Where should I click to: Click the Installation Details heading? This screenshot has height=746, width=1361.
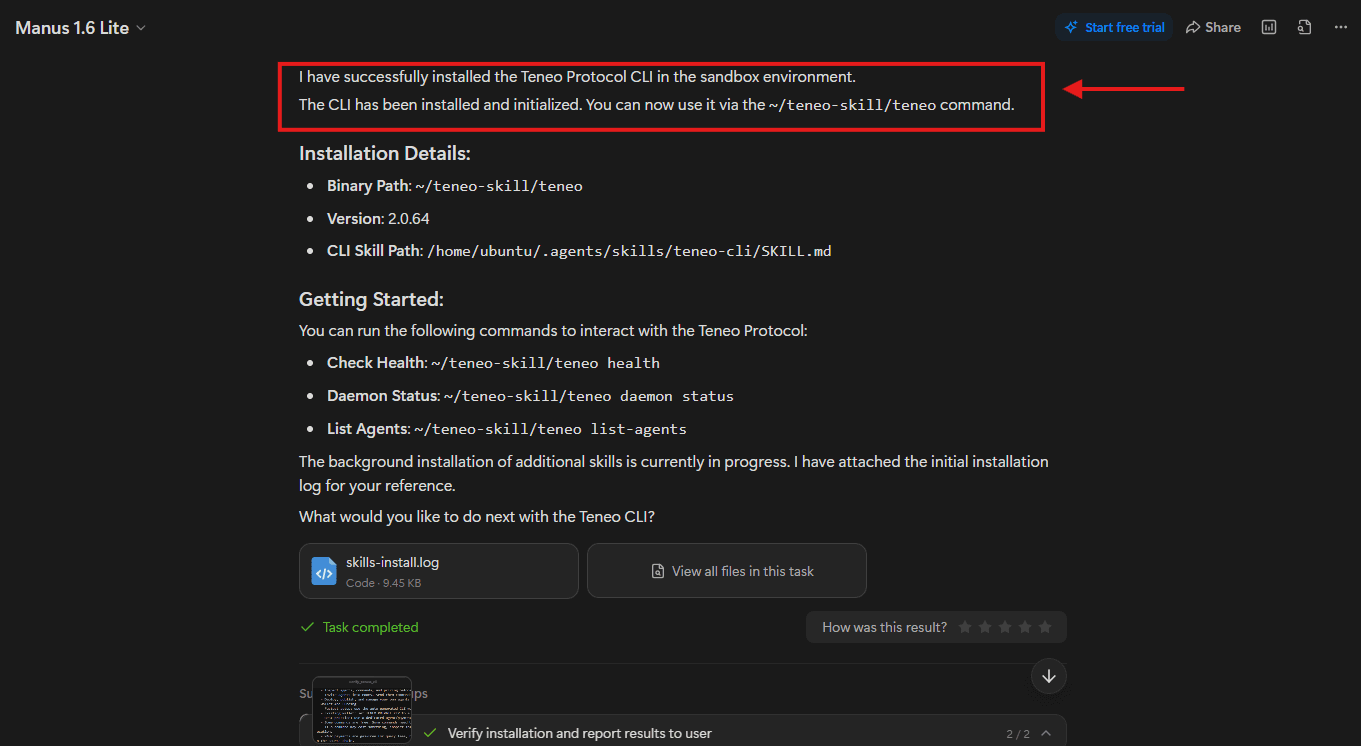(x=385, y=154)
